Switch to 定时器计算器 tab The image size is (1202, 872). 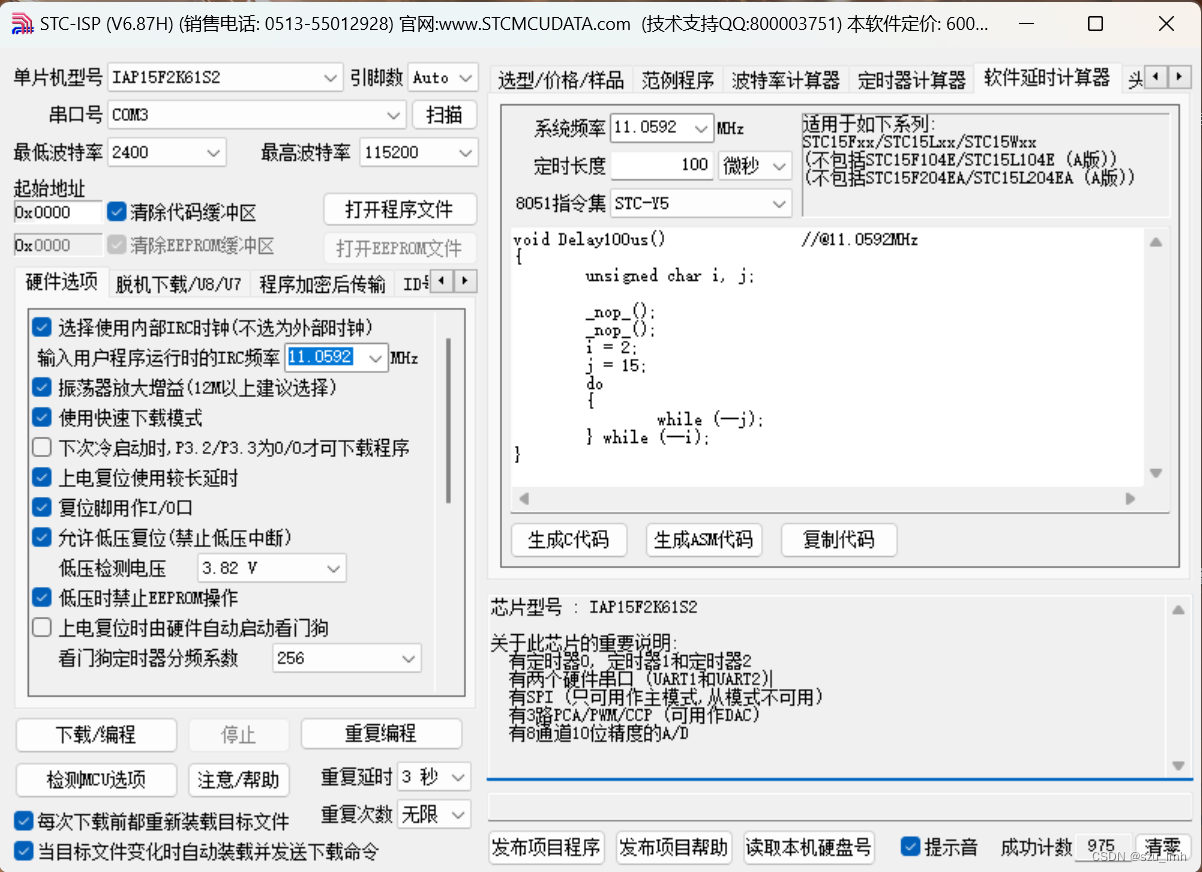coord(911,81)
